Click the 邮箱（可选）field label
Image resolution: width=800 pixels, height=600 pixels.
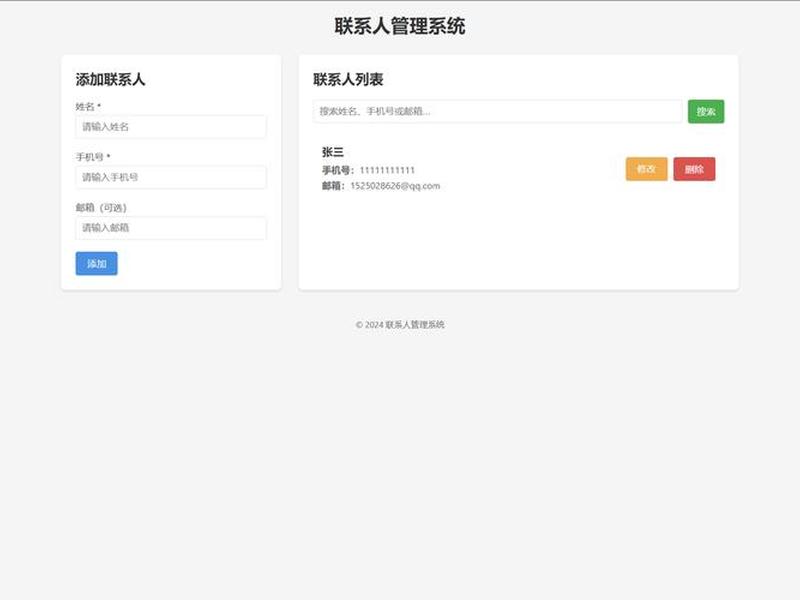pyautogui.click(x=101, y=207)
